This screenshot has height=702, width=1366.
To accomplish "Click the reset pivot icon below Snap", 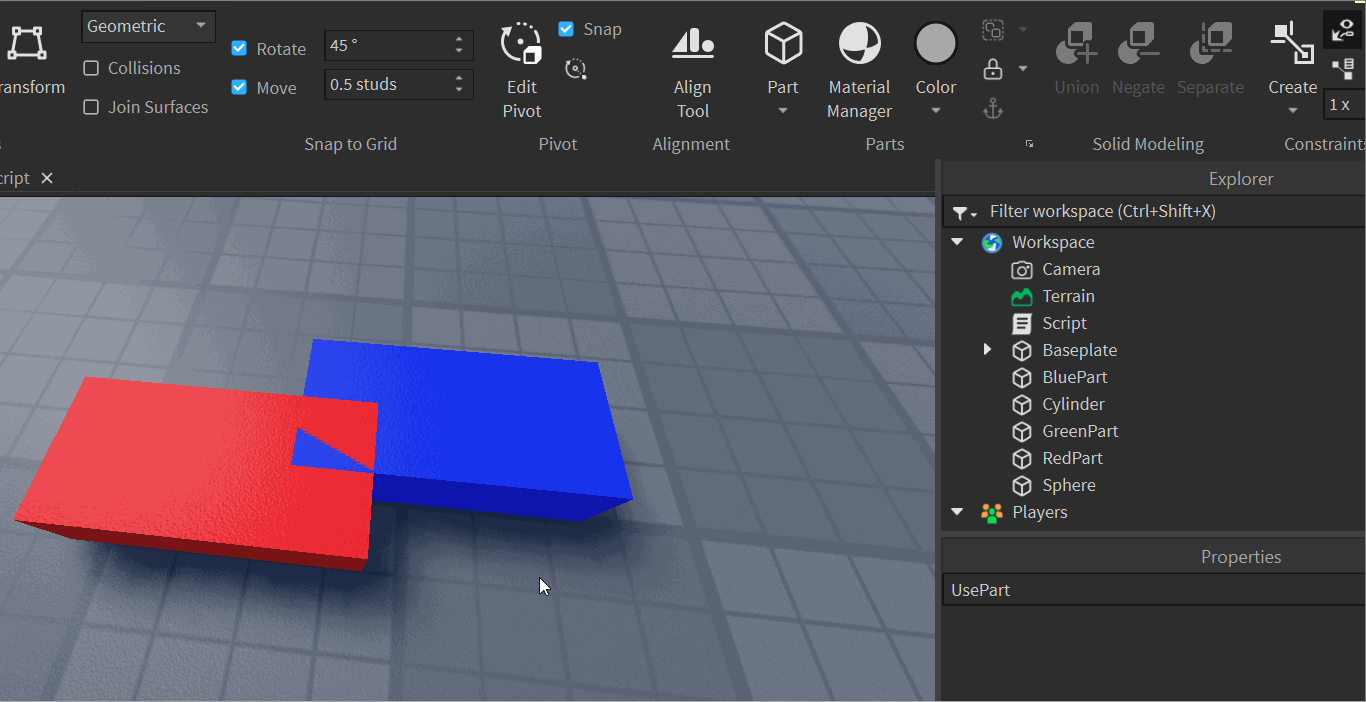I will click(575, 69).
